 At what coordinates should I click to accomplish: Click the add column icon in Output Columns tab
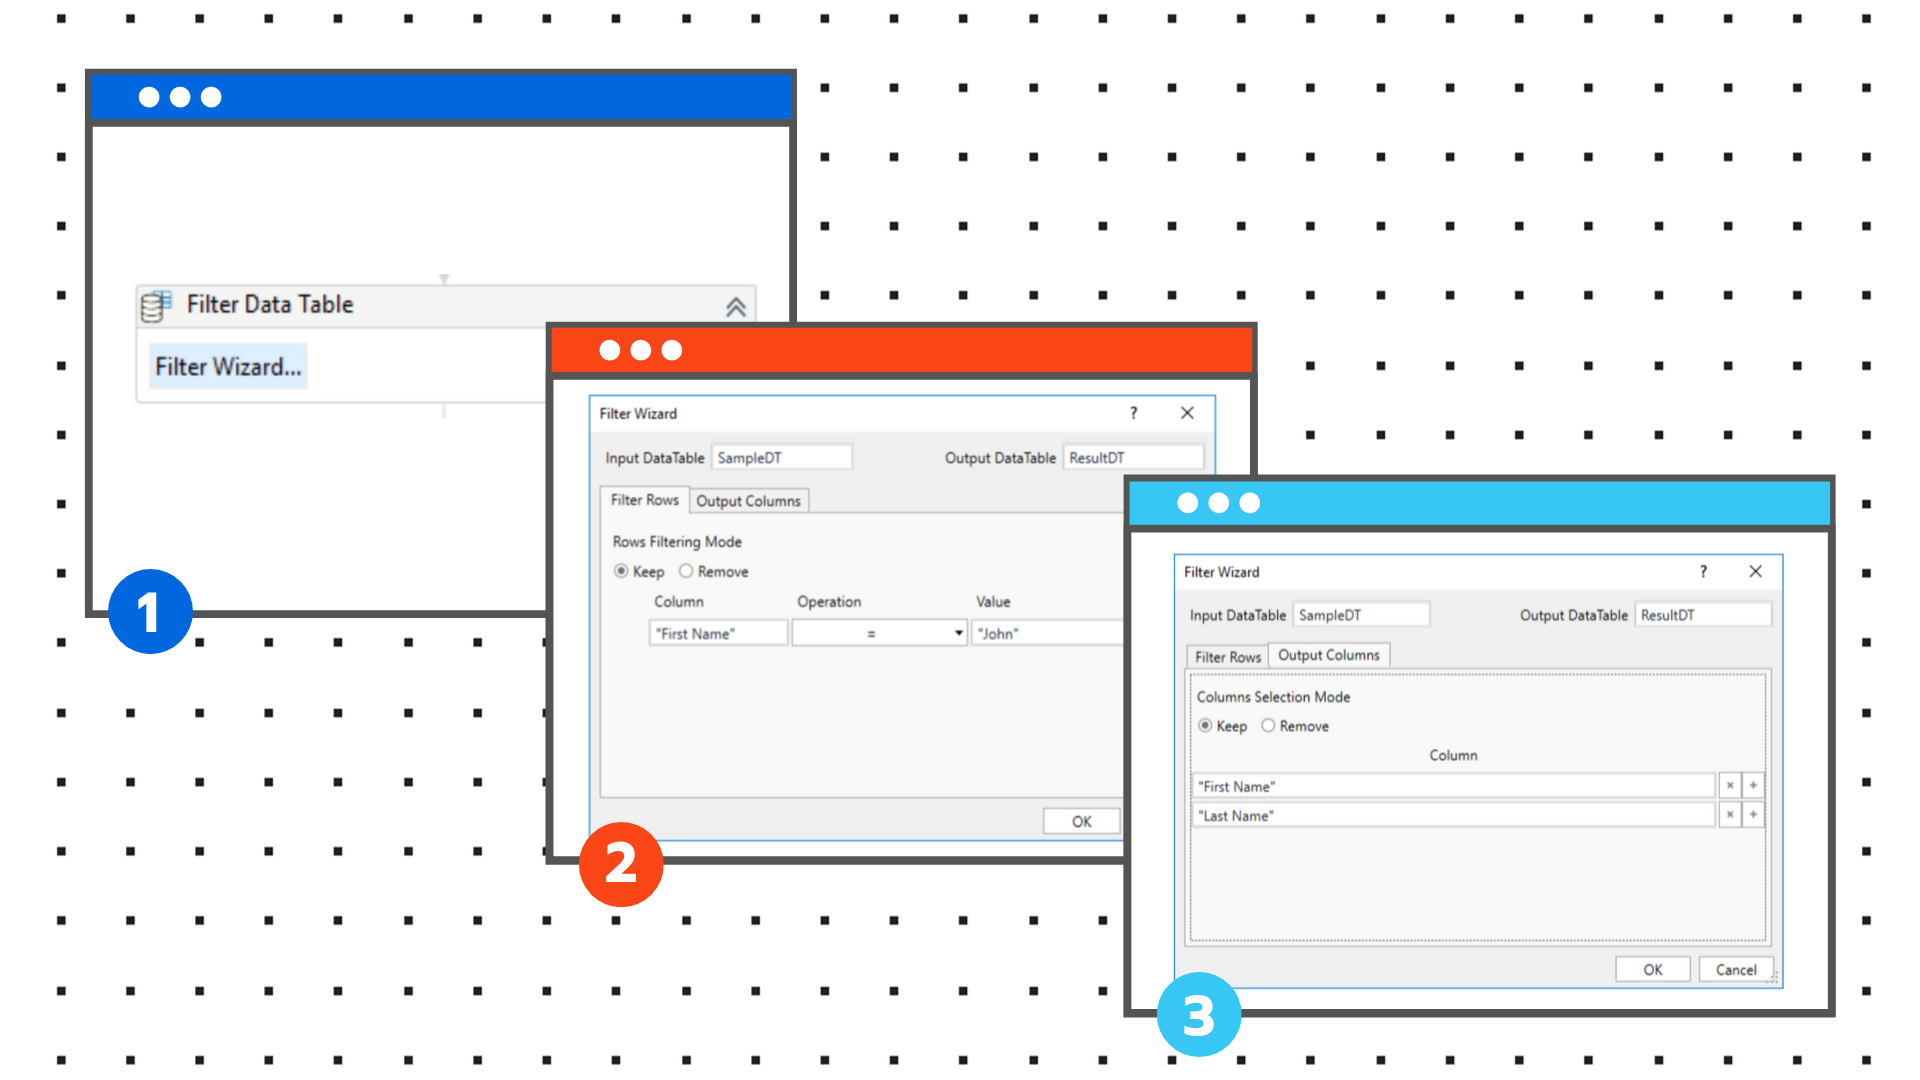coord(1755,787)
